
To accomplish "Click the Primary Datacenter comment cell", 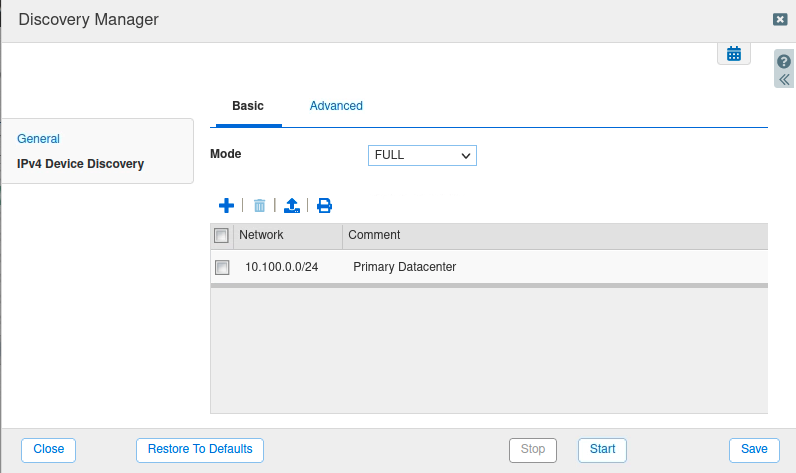I will pyautogui.click(x=404, y=267).
